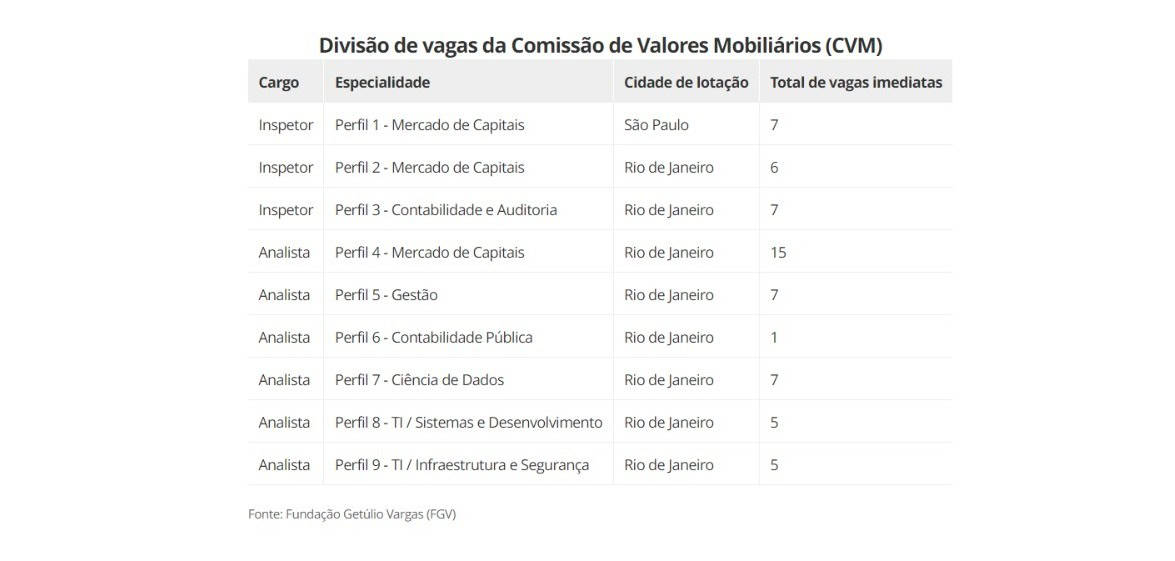The image size is (1175, 561).
Task: Click the Cargo column header
Action: pos(279,83)
